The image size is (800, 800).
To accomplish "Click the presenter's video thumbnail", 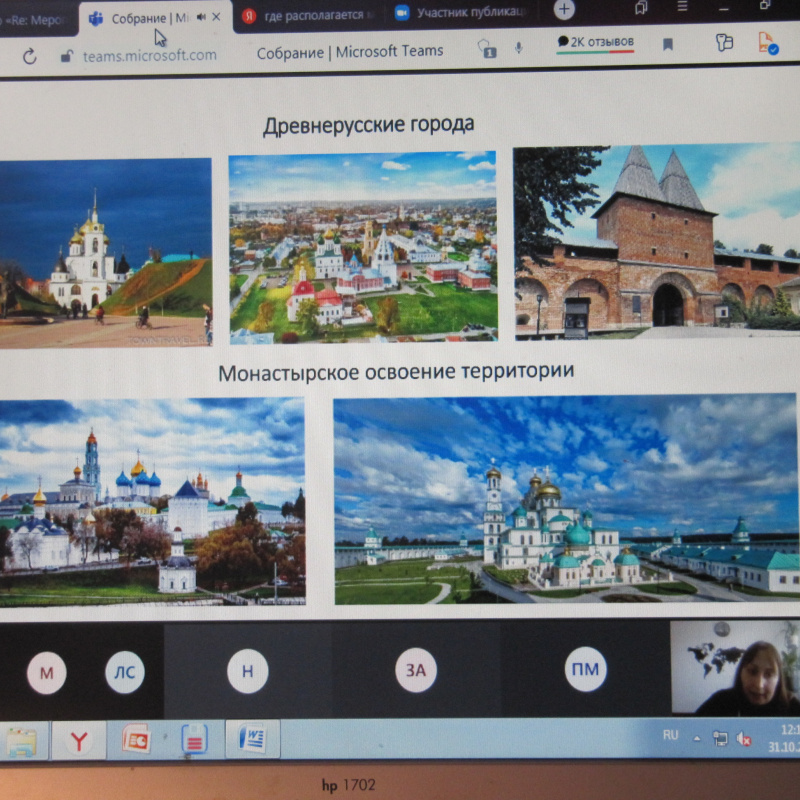I will (x=734, y=667).
